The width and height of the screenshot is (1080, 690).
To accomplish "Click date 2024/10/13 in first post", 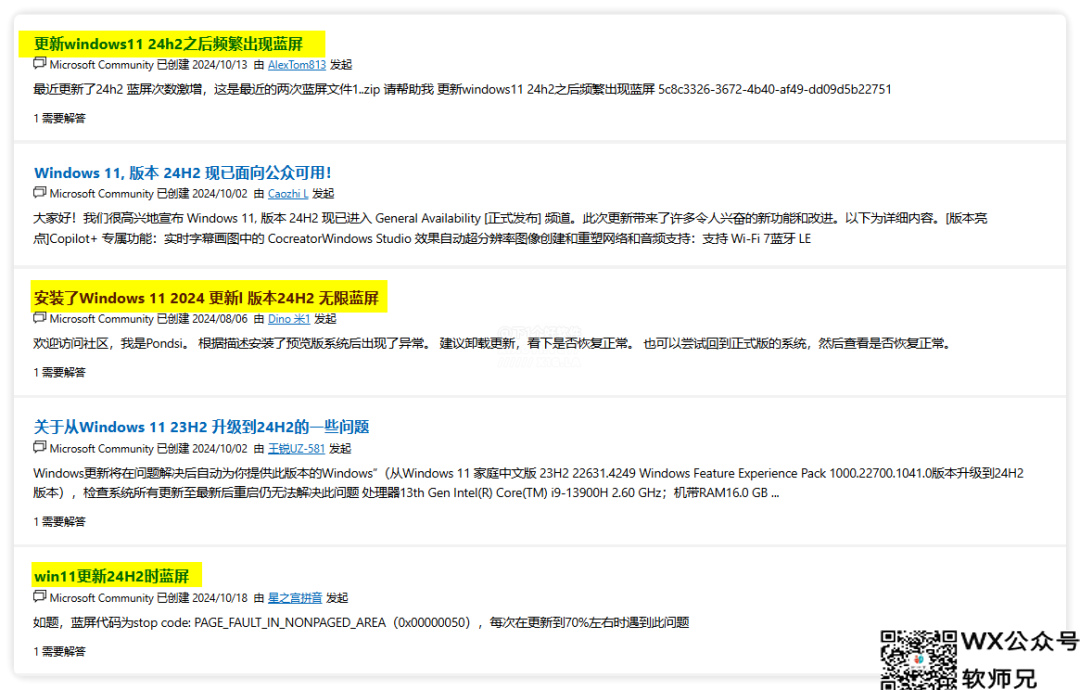I will [220, 65].
